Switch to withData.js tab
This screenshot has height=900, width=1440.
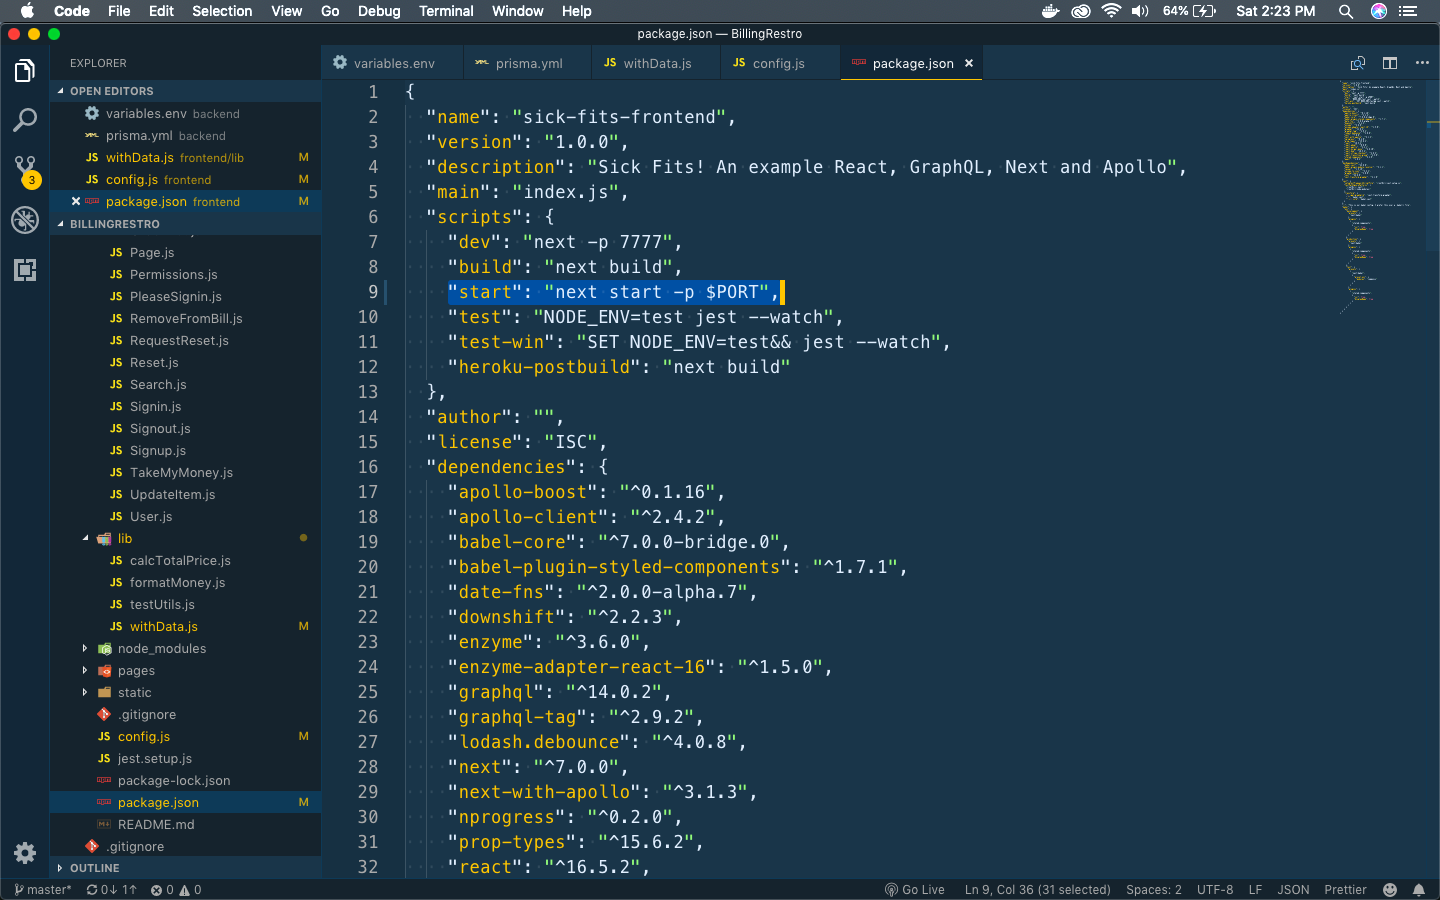click(656, 63)
